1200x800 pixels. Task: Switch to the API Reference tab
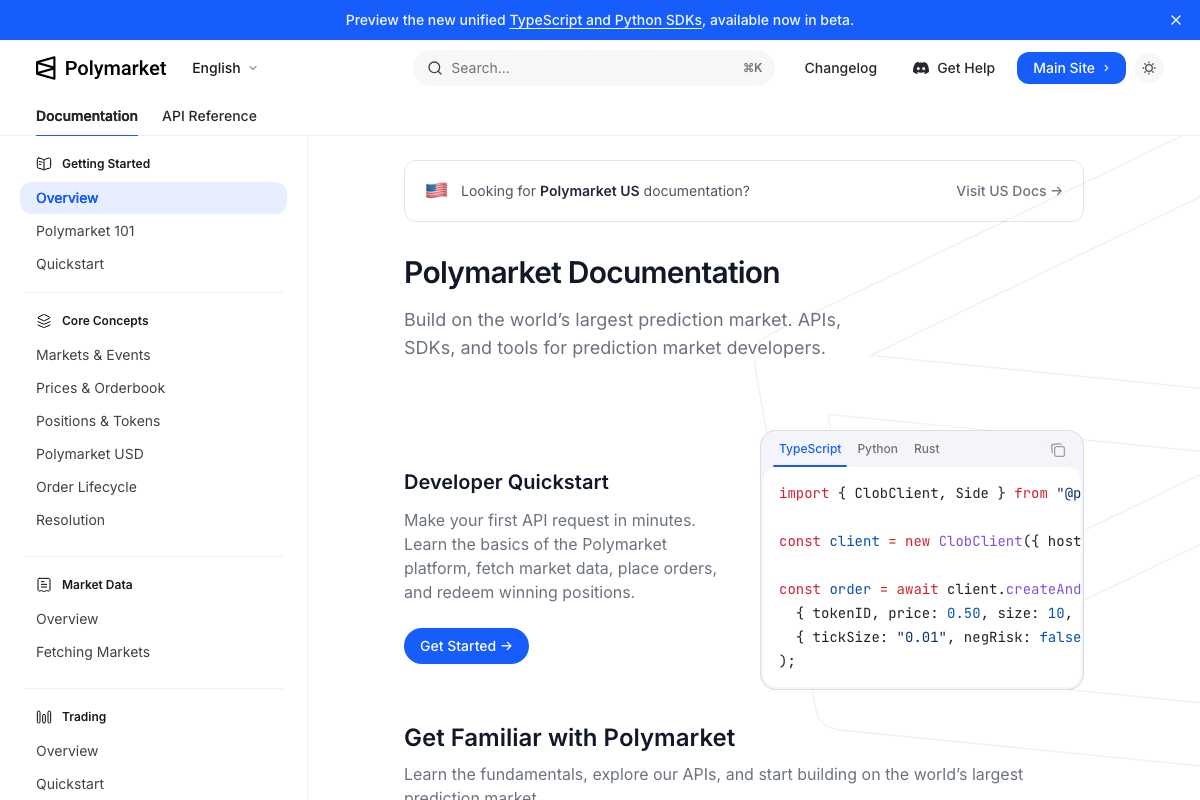point(209,116)
